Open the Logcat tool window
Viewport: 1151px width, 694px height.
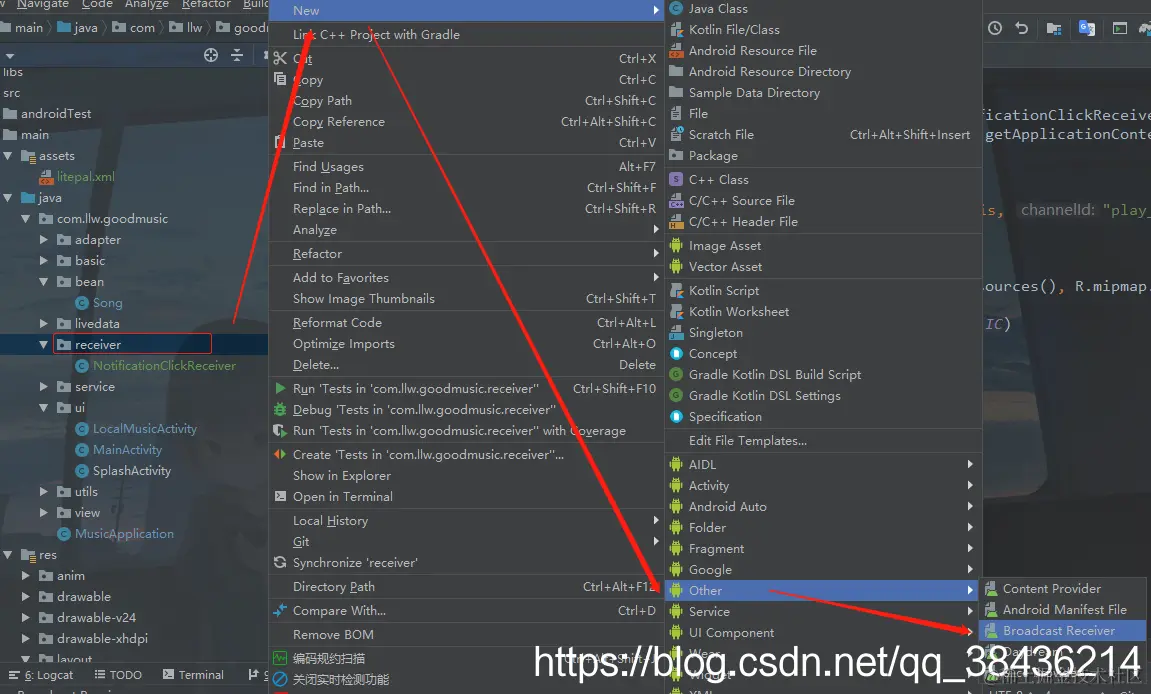41,675
